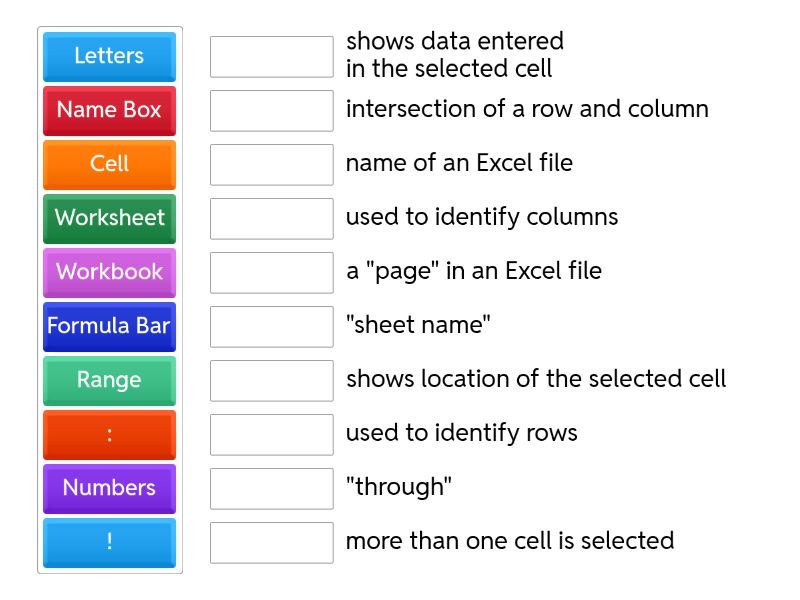The height and width of the screenshot is (600, 800).
Task: Select the Letters tile
Action: (109, 56)
